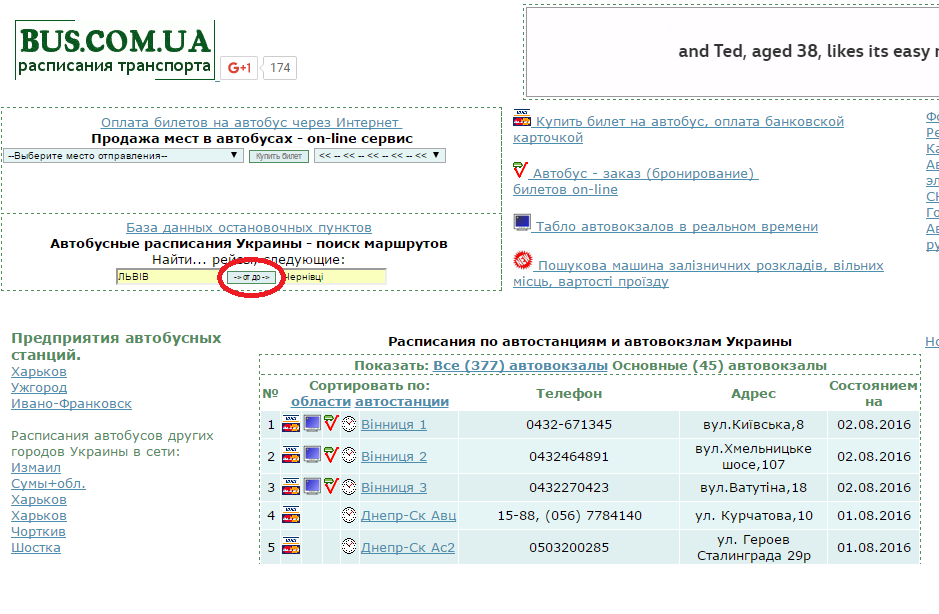Click the red checkmark booking icon for Вінниця 2
Image resolution: width=939 pixels, height=614 pixels.
click(x=331, y=455)
